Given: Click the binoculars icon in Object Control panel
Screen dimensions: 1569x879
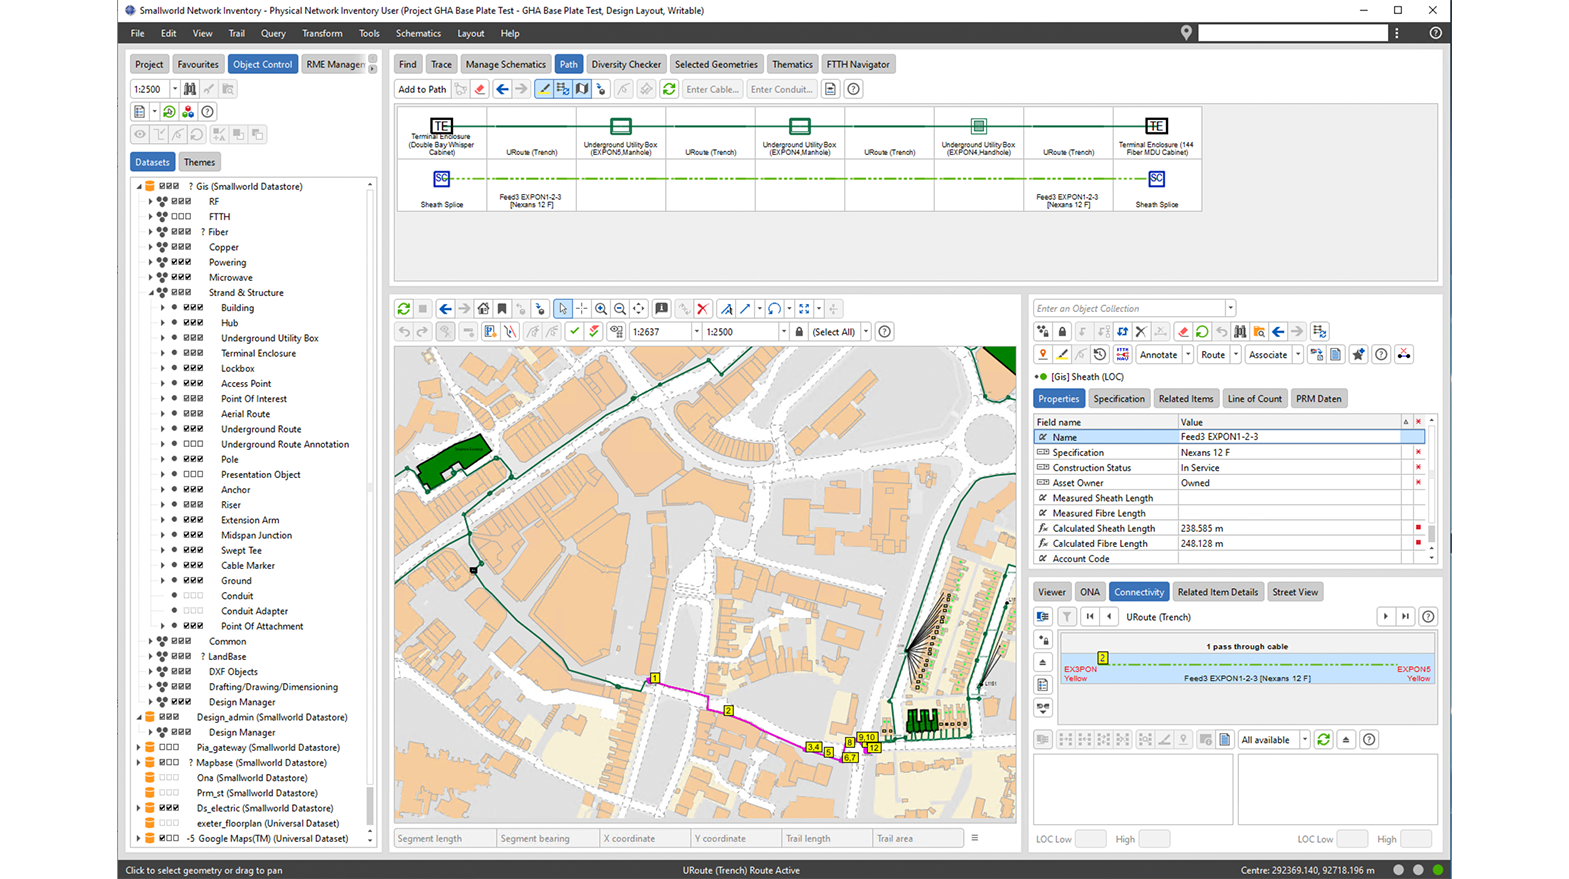Looking at the screenshot, I should tap(189, 89).
